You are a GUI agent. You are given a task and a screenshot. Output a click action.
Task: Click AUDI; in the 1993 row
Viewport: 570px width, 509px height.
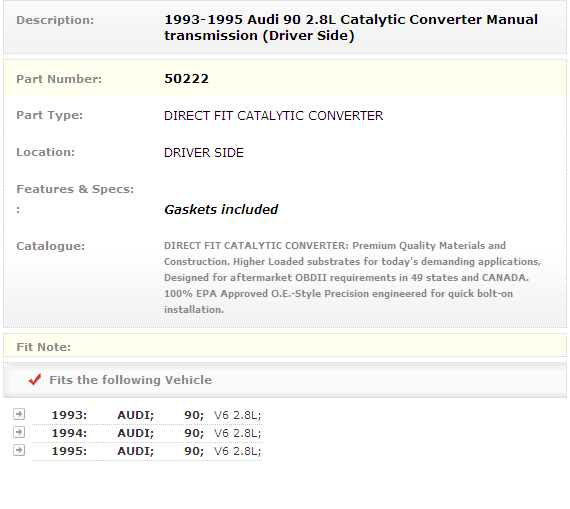point(136,415)
